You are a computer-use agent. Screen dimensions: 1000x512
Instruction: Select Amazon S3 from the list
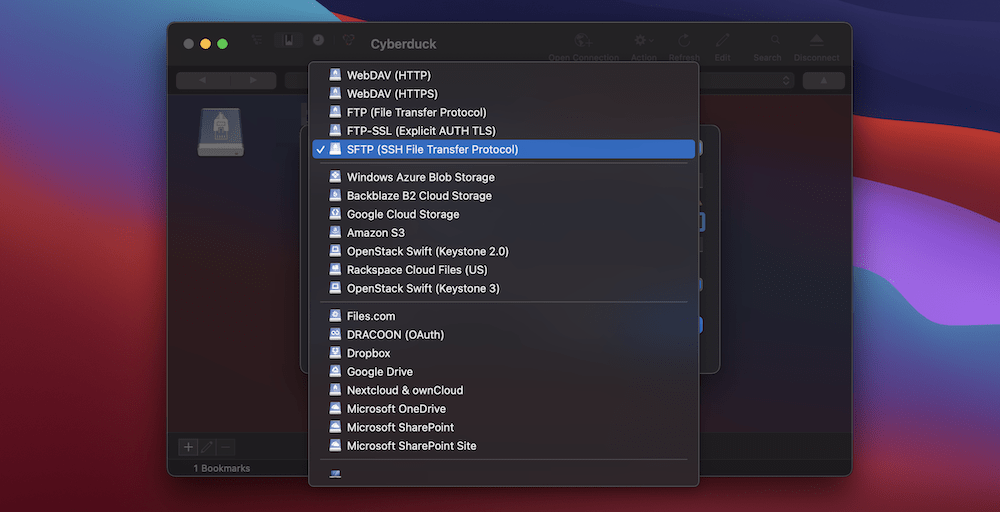pos(375,233)
